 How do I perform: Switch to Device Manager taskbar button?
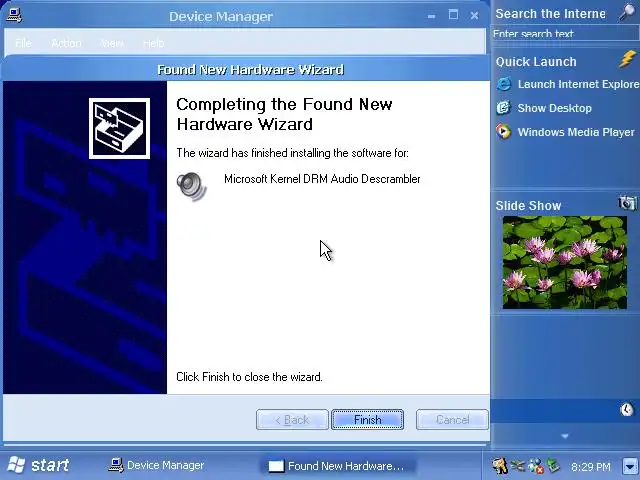tap(157, 465)
